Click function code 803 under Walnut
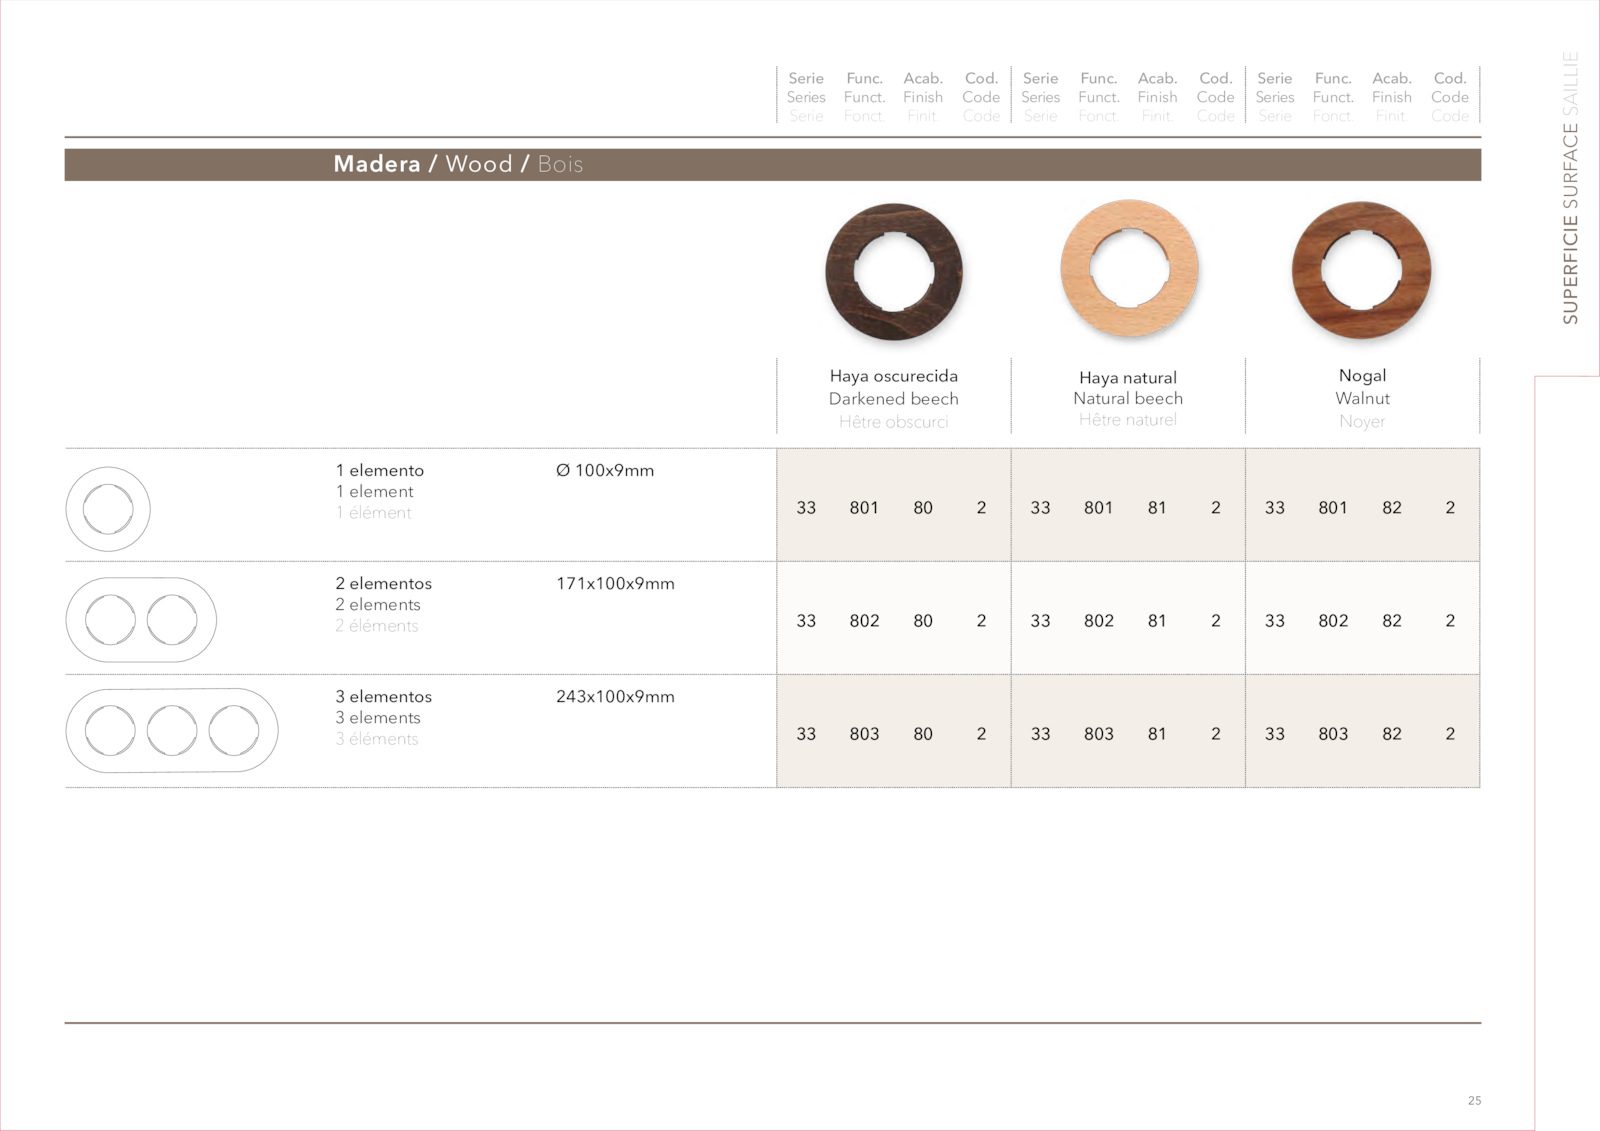This screenshot has height=1131, width=1600. [1333, 734]
